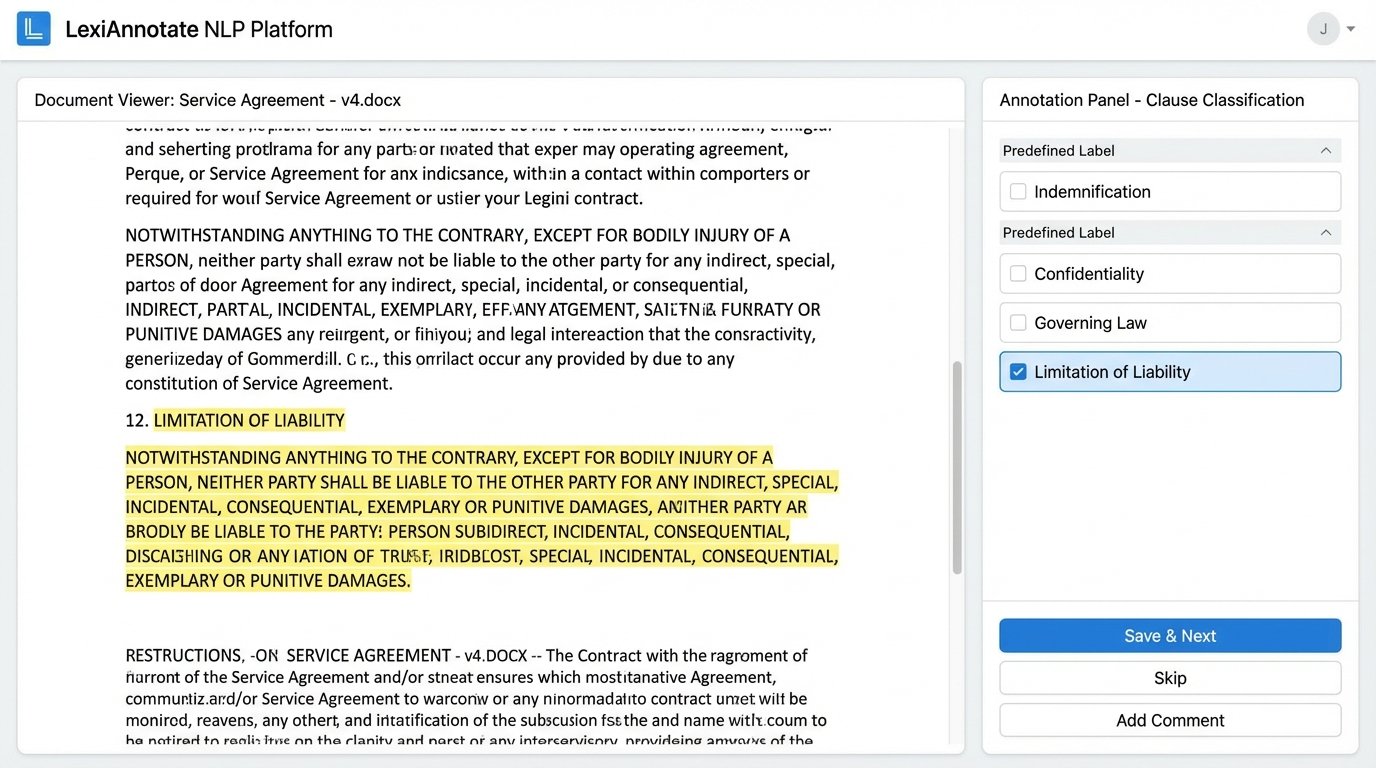Click Add Comment
Screen dimensions: 1376x768
1169,720
